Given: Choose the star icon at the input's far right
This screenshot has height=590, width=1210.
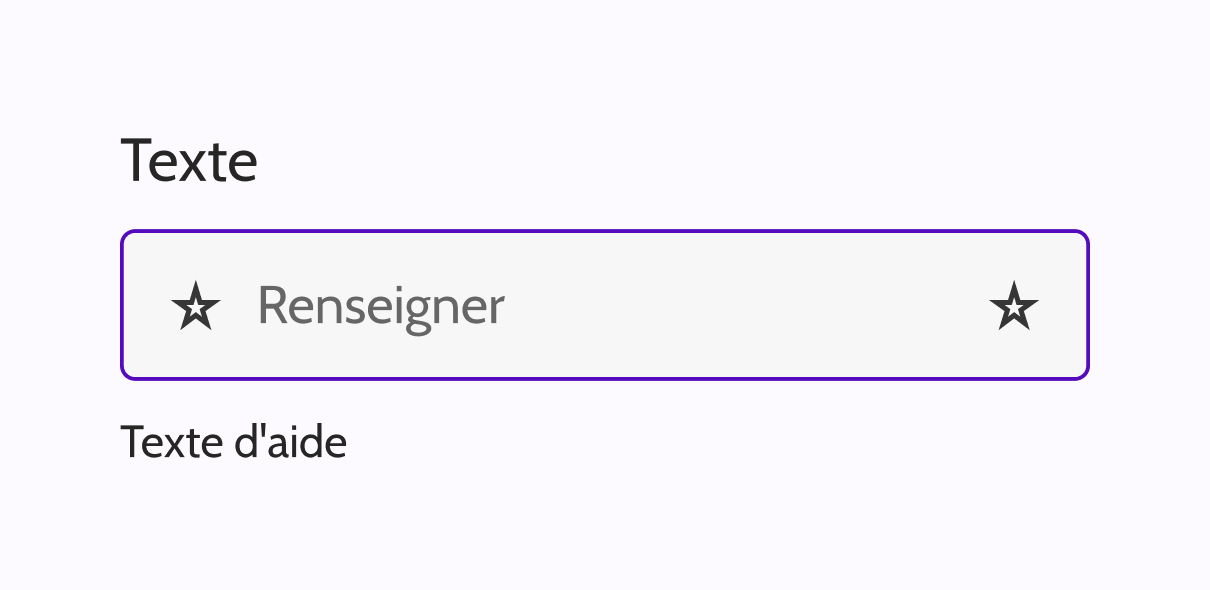Looking at the screenshot, I should pyautogui.click(x=1014, y=306).
